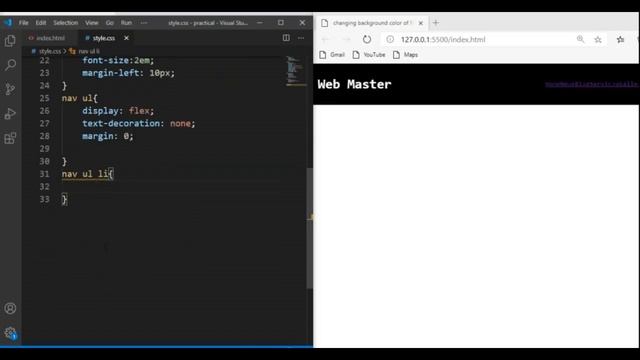The image size is (640, 360).
Task: Open the browser zoom magnifier icon
Action: tap(580, 39)
